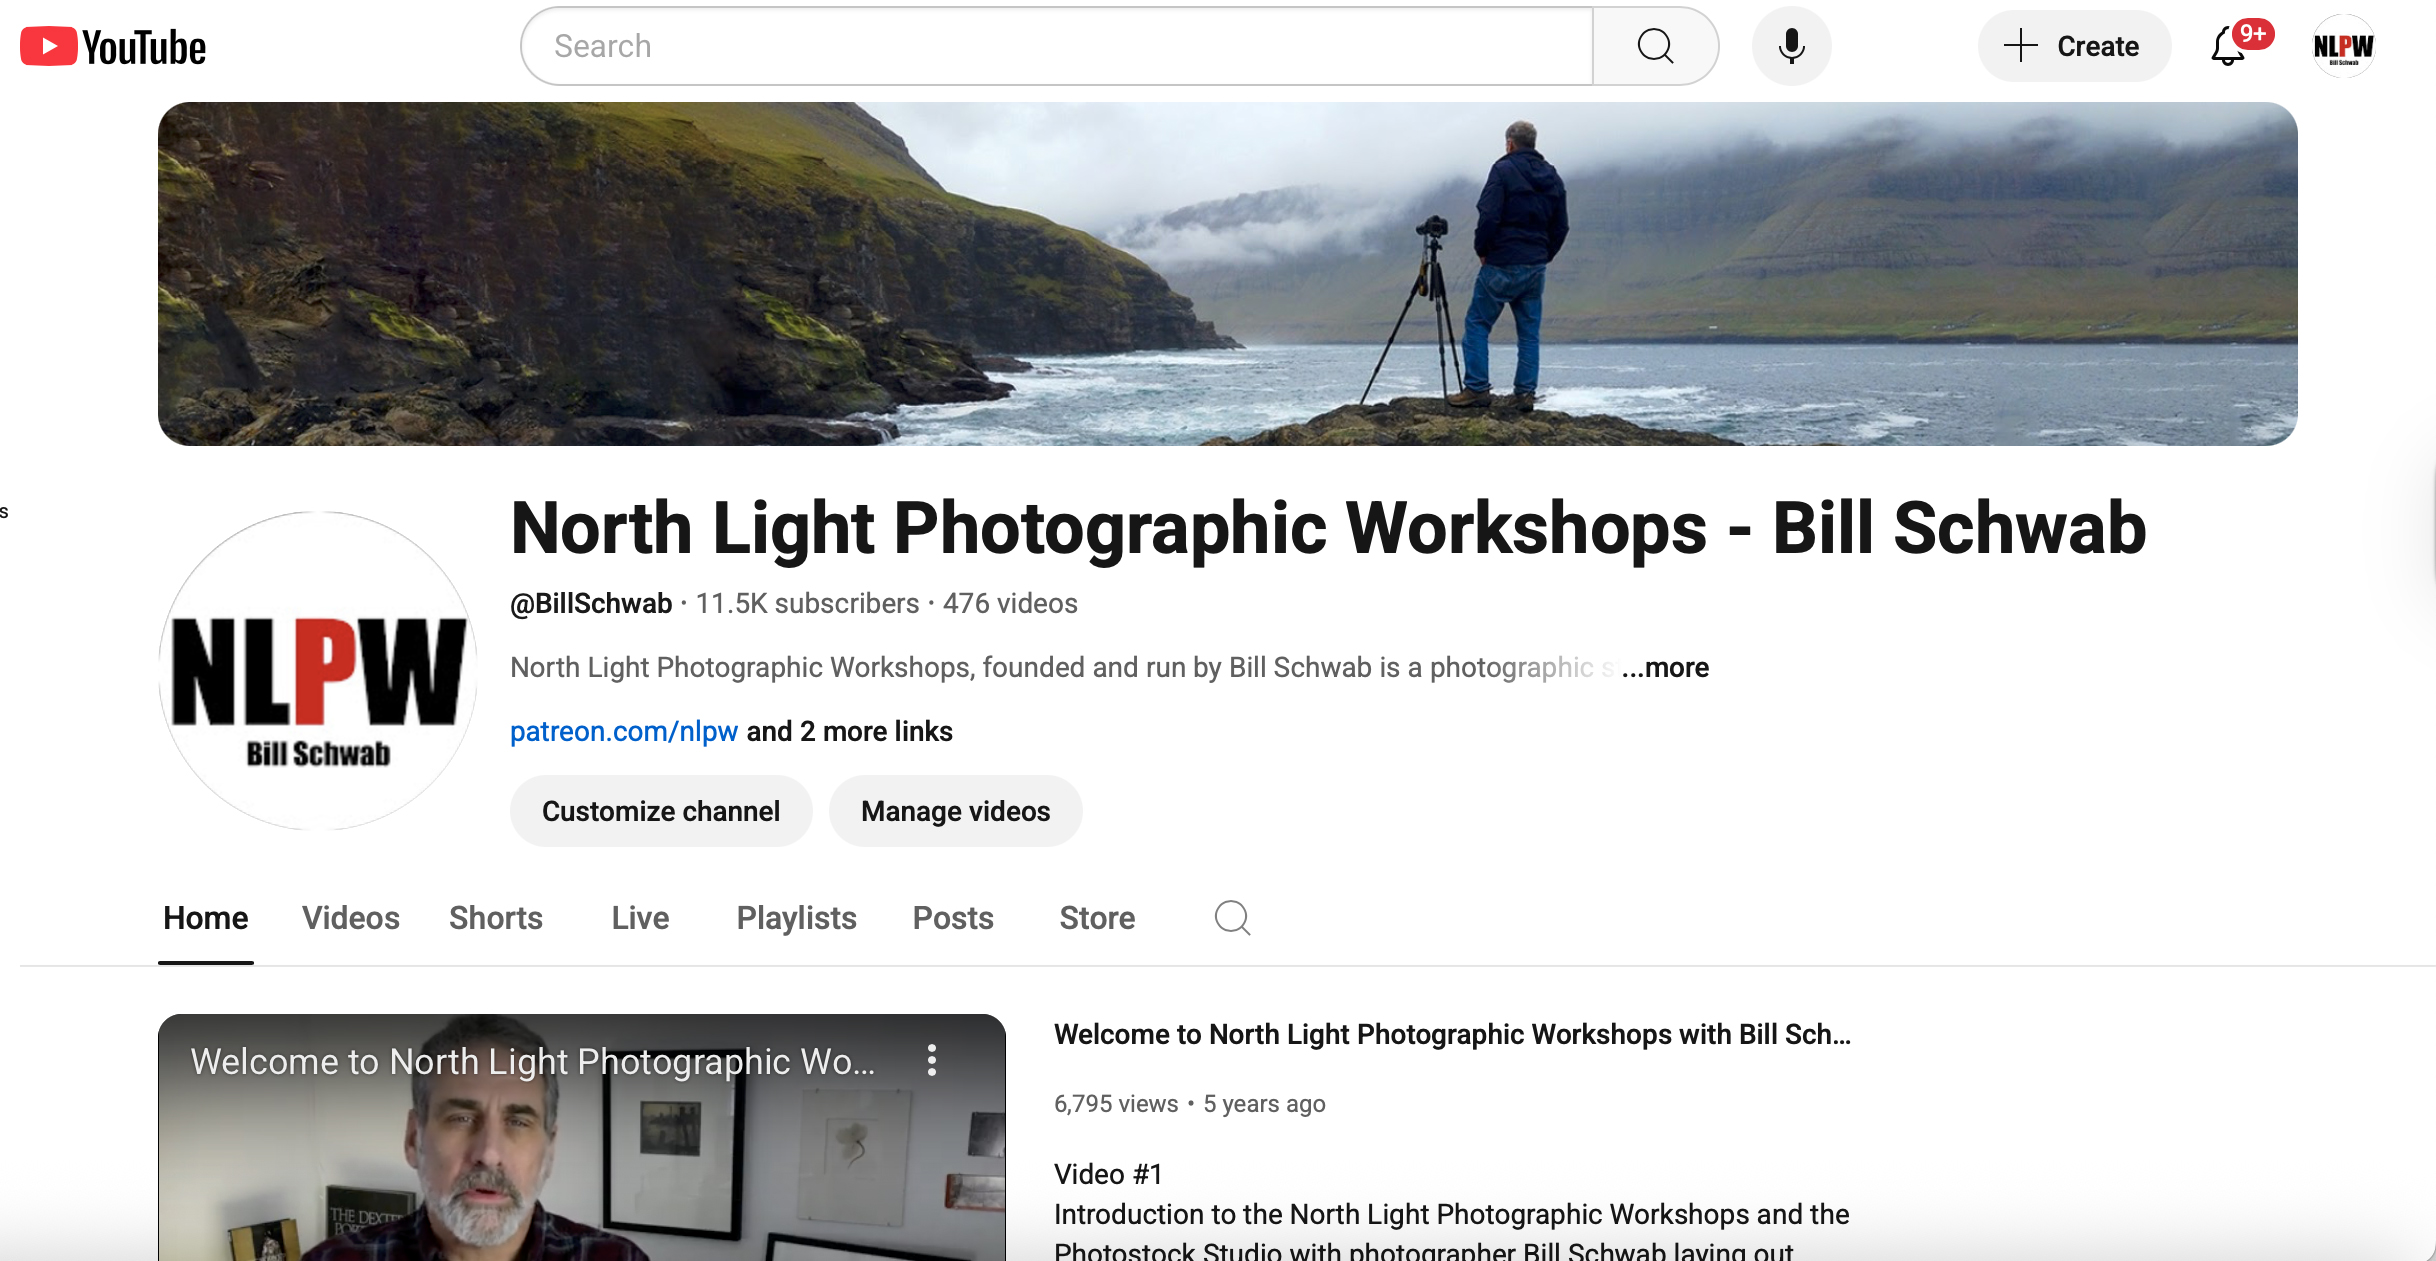Screen dimensions: 2436x1261
Task: Click the search magnifier button
Action: [1655, 46]
